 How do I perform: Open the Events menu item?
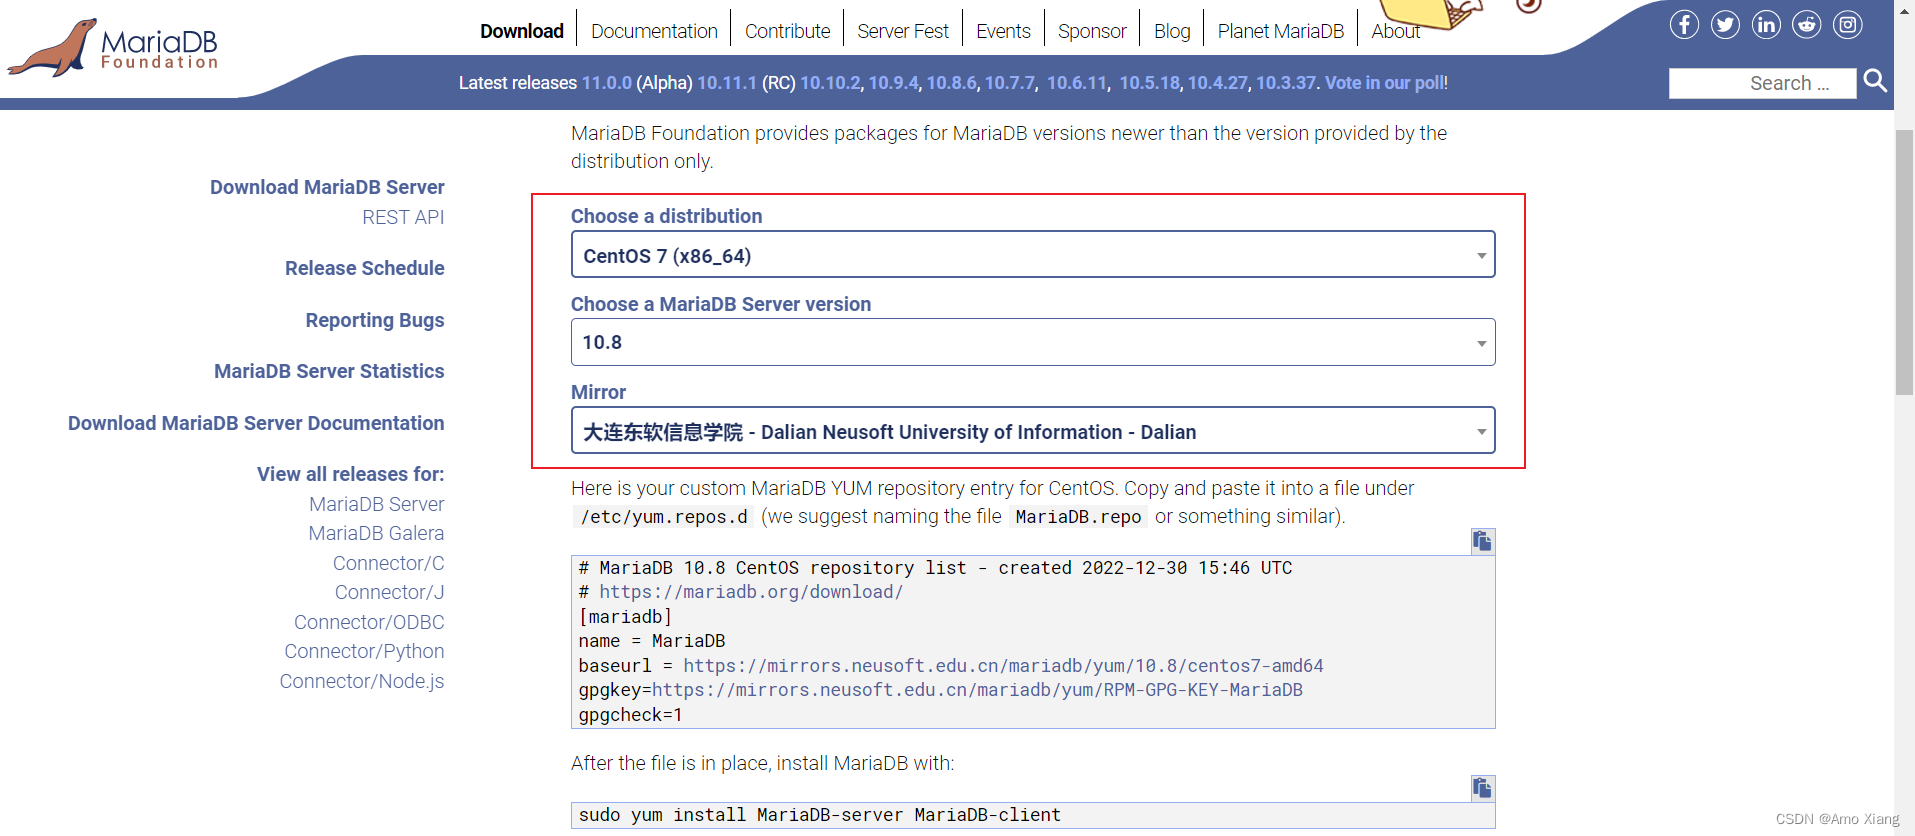(x=1003, y=31)
